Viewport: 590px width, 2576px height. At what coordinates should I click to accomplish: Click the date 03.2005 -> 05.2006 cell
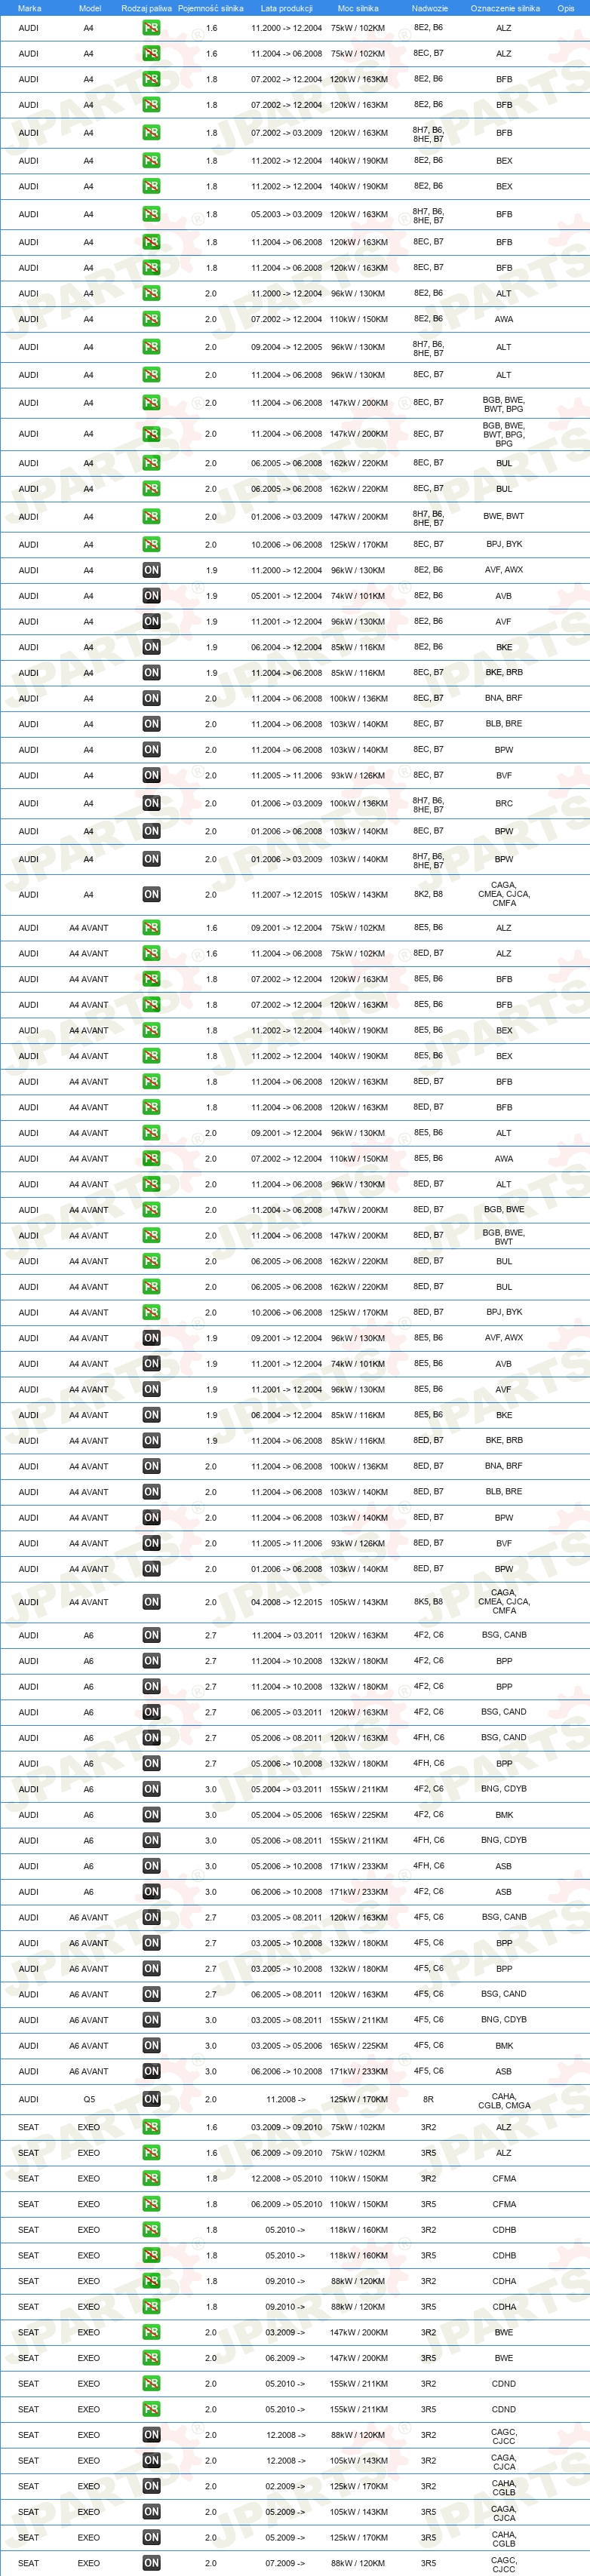click(x=287, y=2045)
